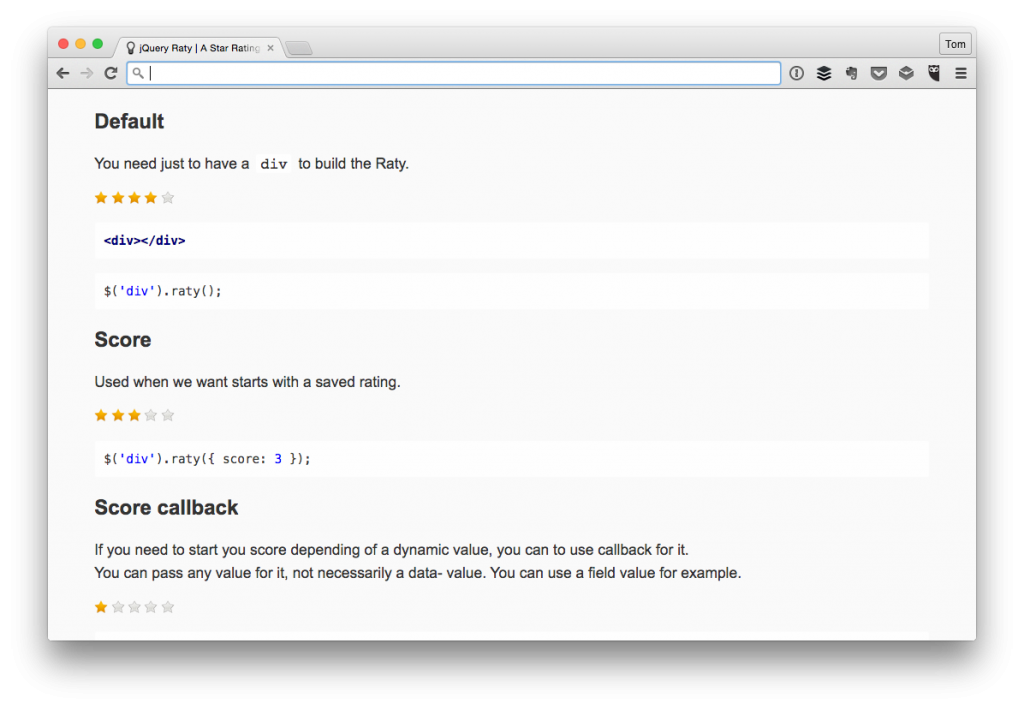This screenshot has width=1024, height=709.
Task: Click the forward navigation arrow
Action: tap(87, 73)
